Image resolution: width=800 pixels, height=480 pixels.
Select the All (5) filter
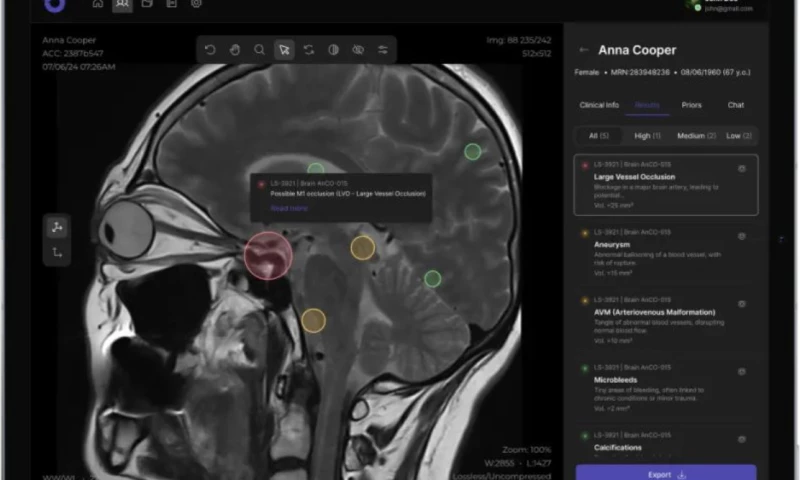click(x=599, y=136)
